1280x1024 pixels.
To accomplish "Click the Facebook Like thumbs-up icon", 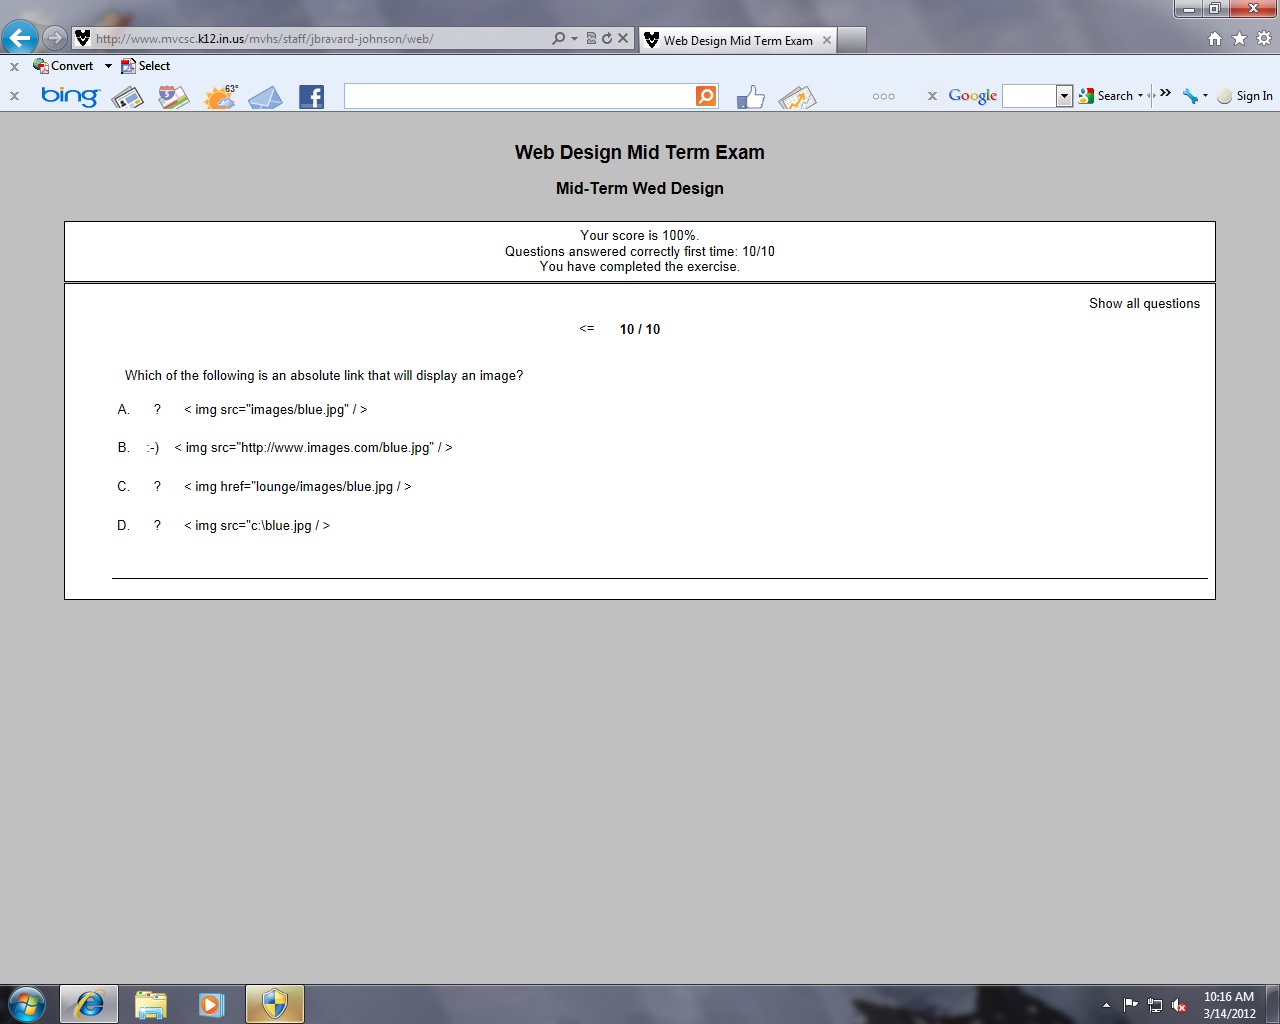I will (750, 97).
